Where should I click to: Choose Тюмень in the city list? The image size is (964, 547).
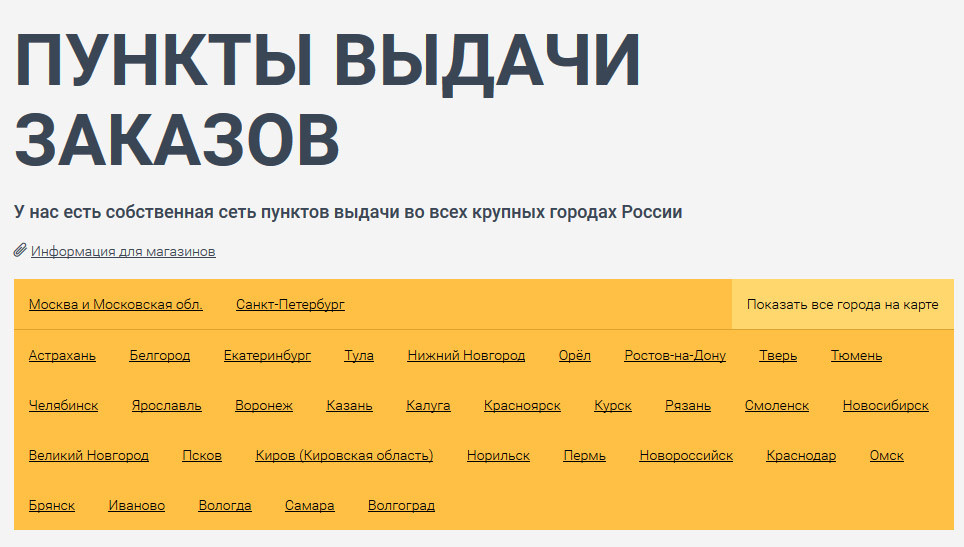click(x=856, y=356)
